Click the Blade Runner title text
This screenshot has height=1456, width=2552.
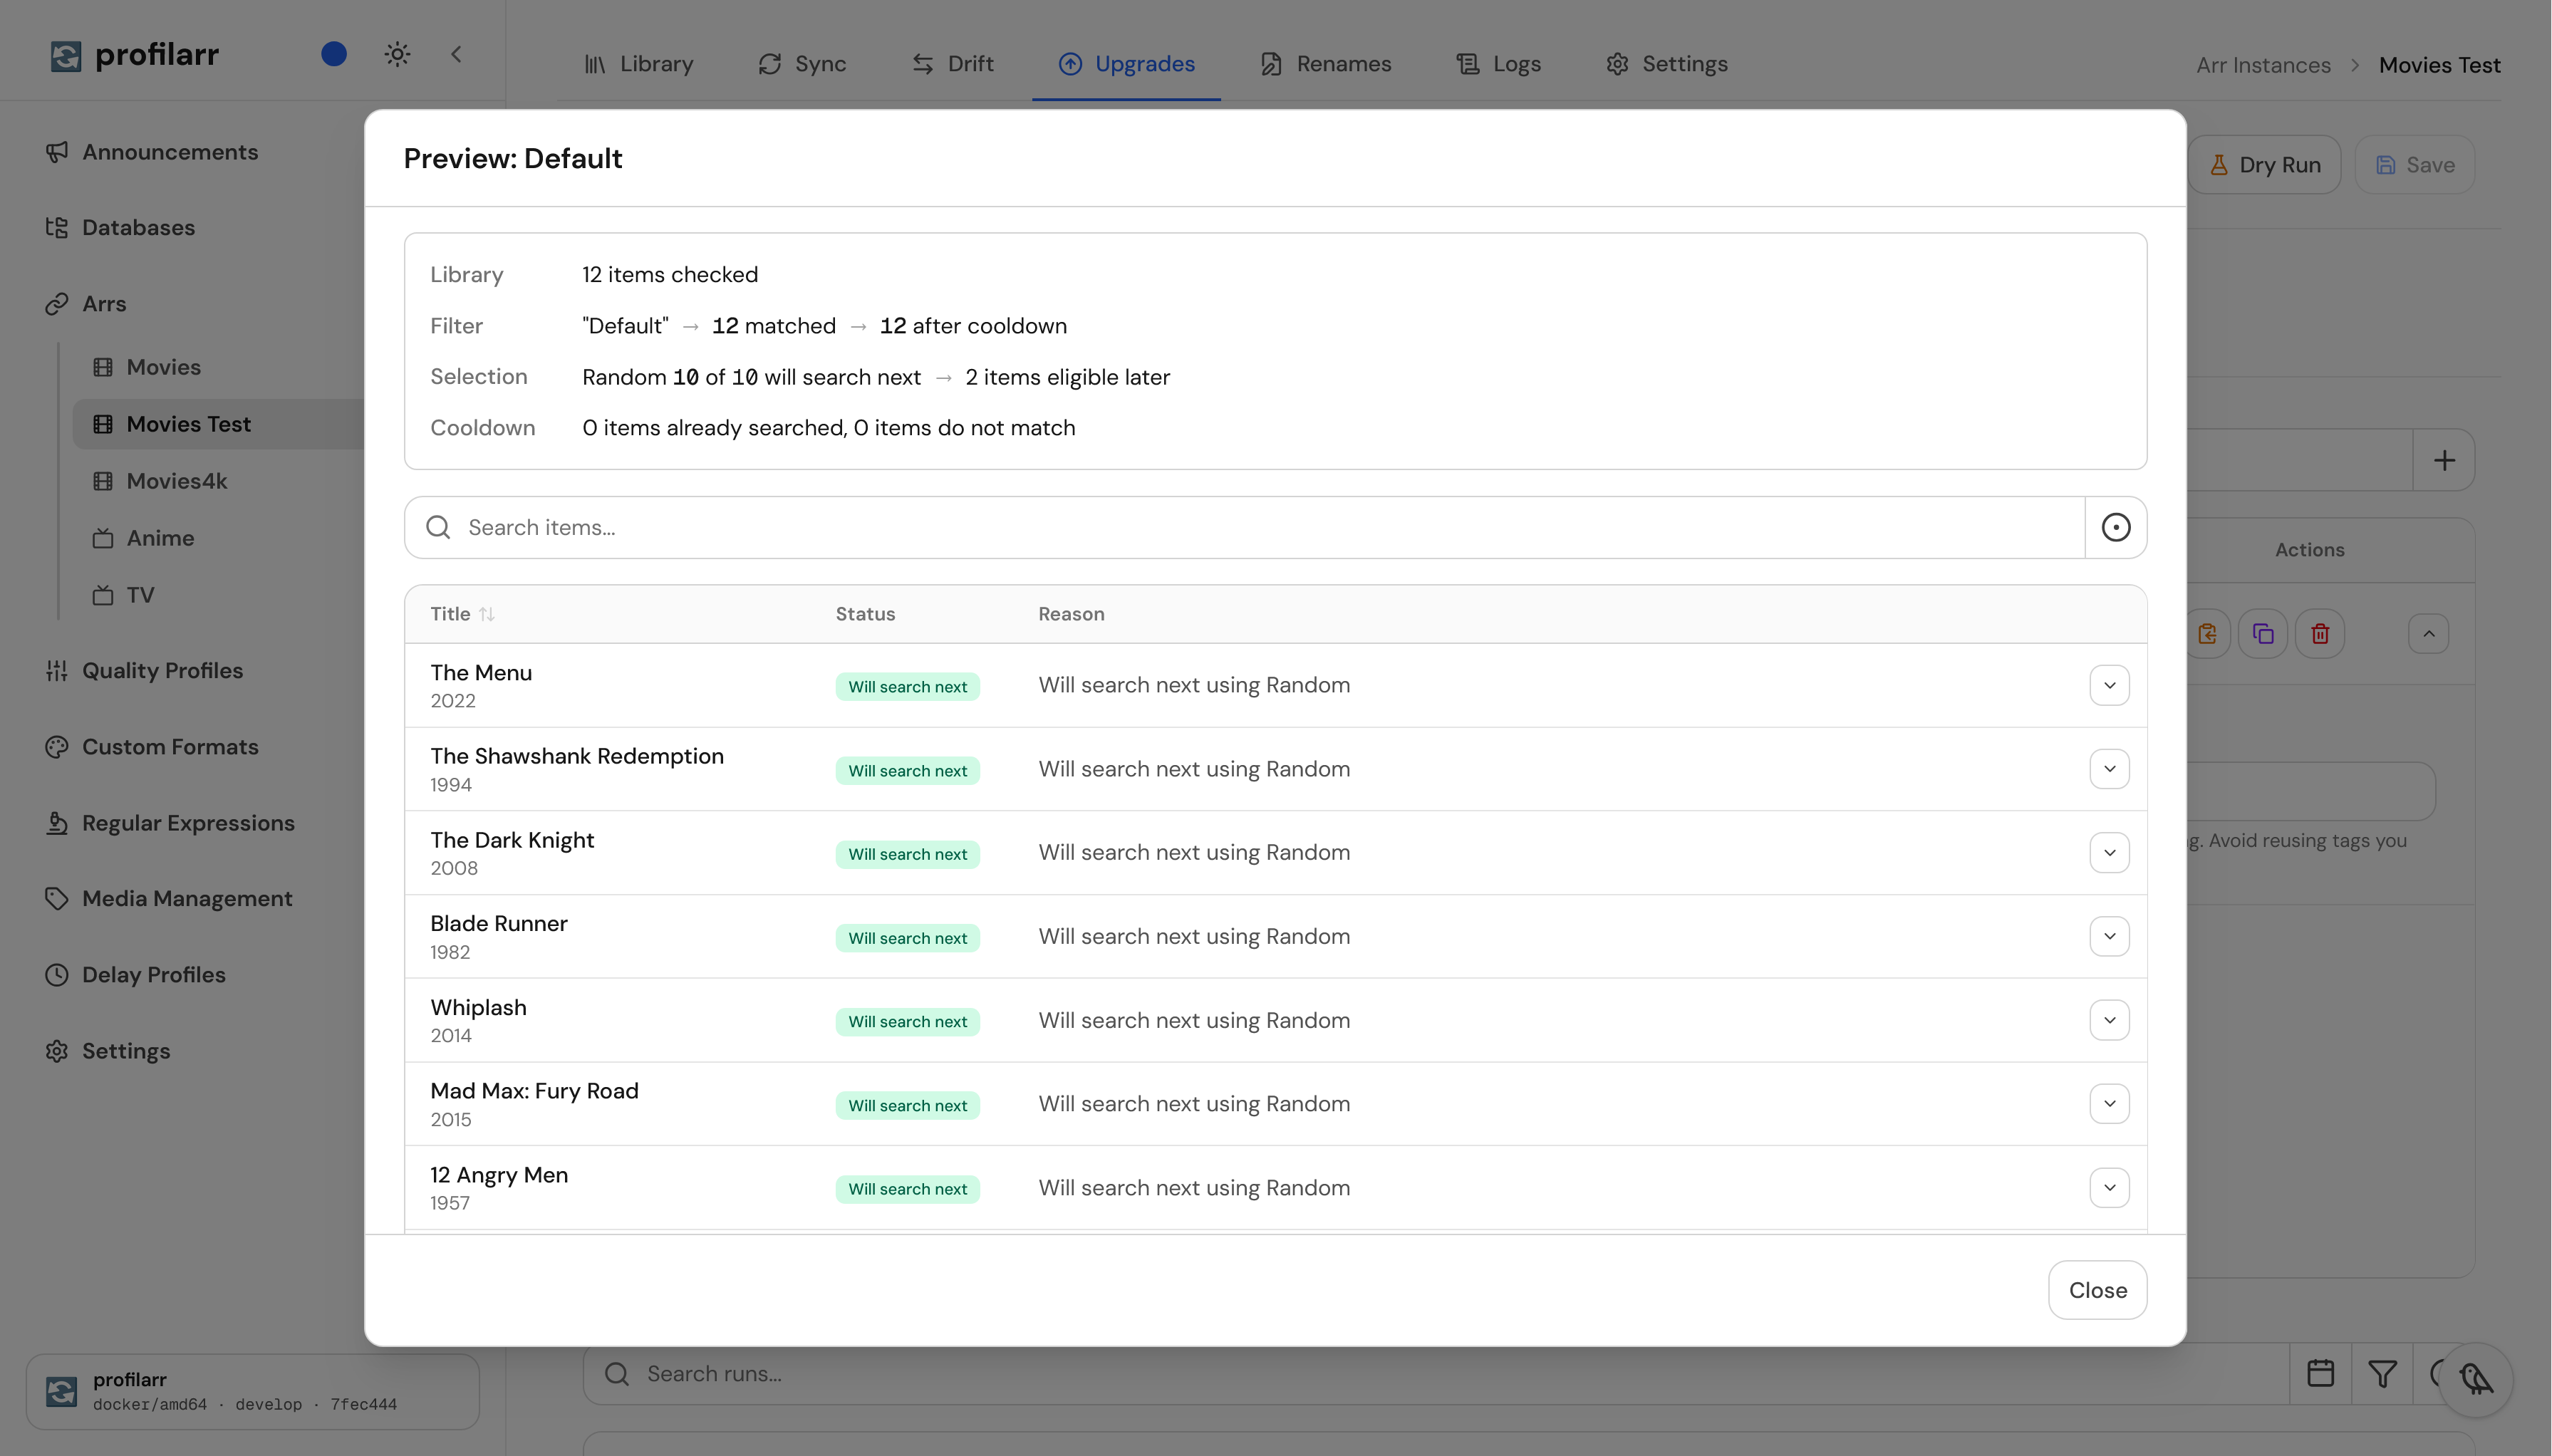tap(499, 924)
